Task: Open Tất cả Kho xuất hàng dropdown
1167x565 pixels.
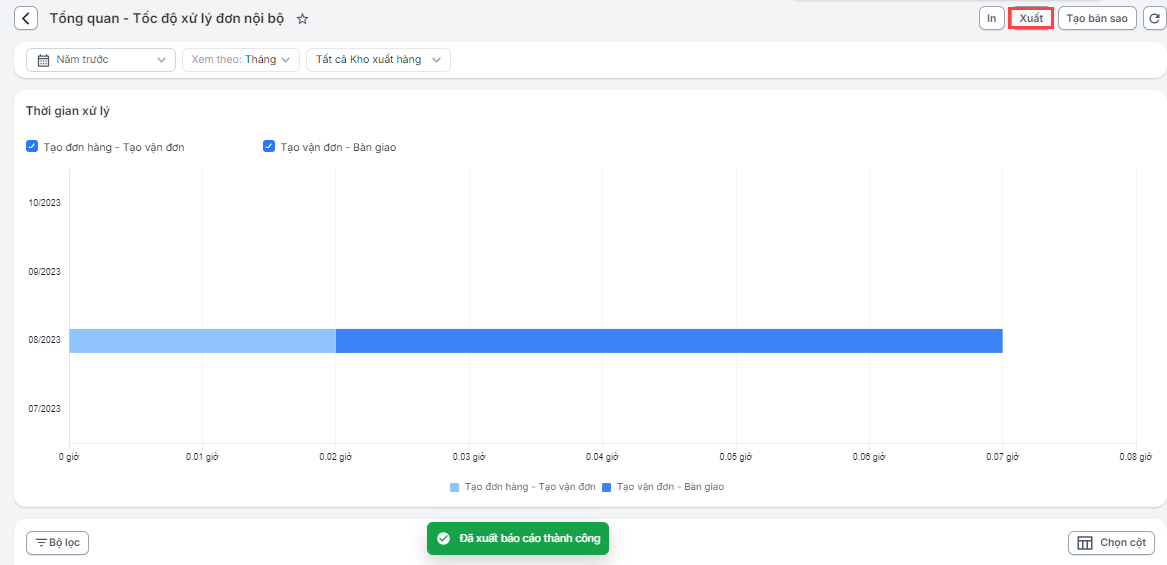Action: [x=378, y=60]
